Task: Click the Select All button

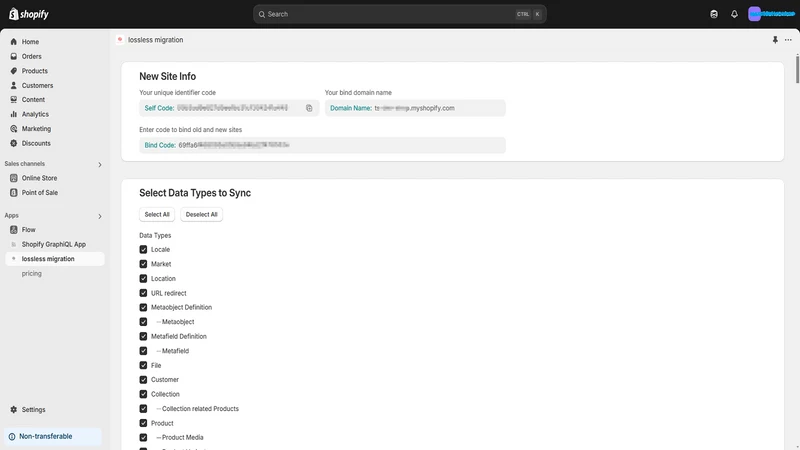Action: [x=157, y=214]
